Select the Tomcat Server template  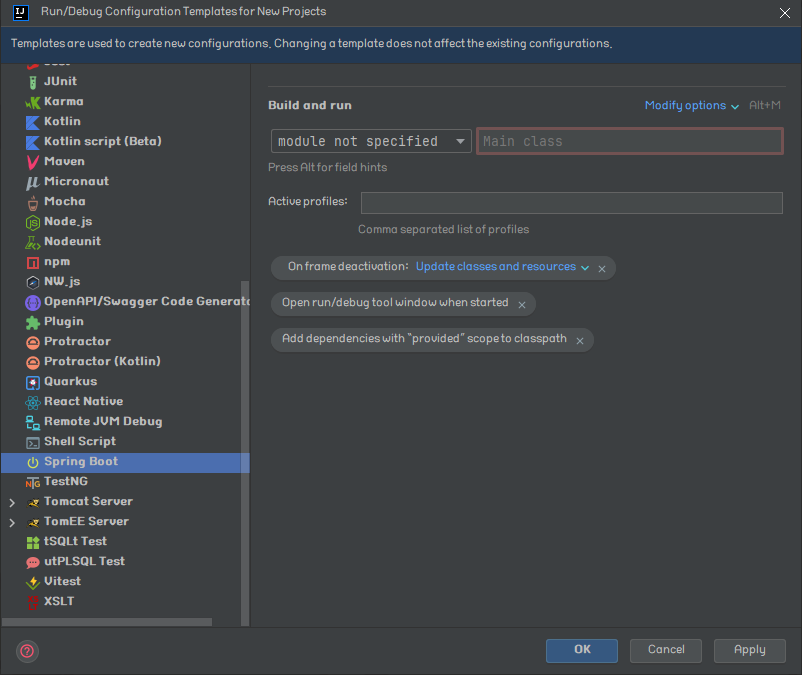click(125, 501)
